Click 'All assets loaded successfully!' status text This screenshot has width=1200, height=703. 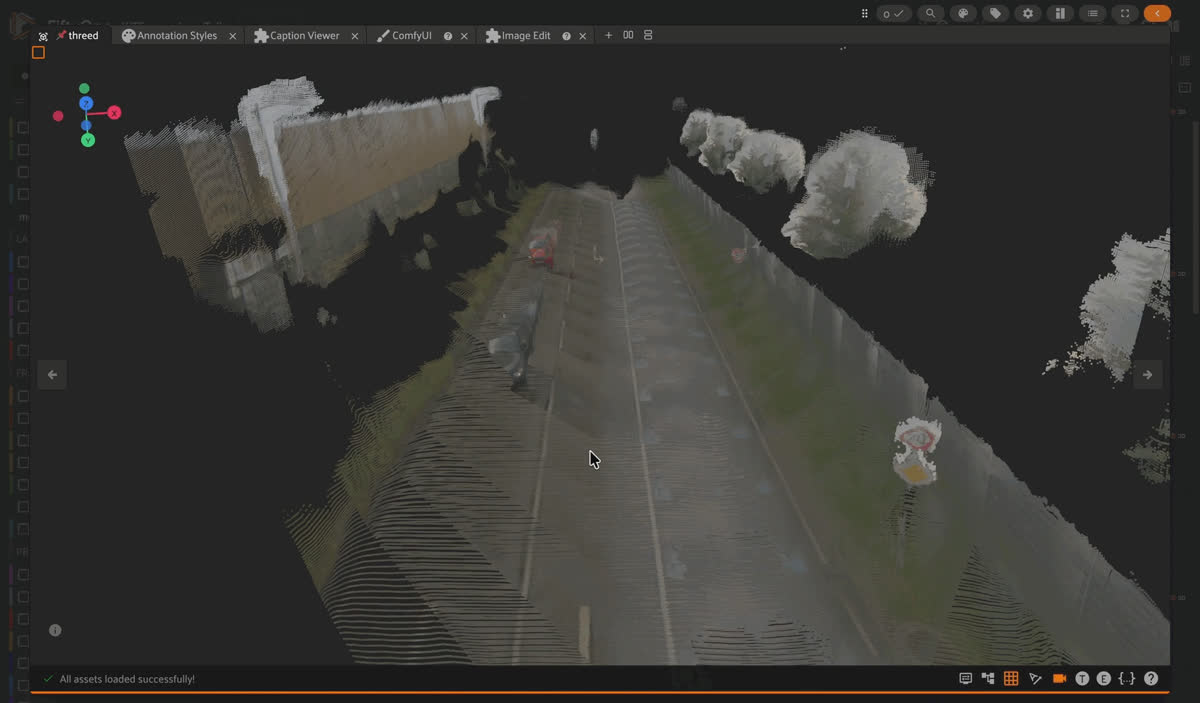coord(127,679)
